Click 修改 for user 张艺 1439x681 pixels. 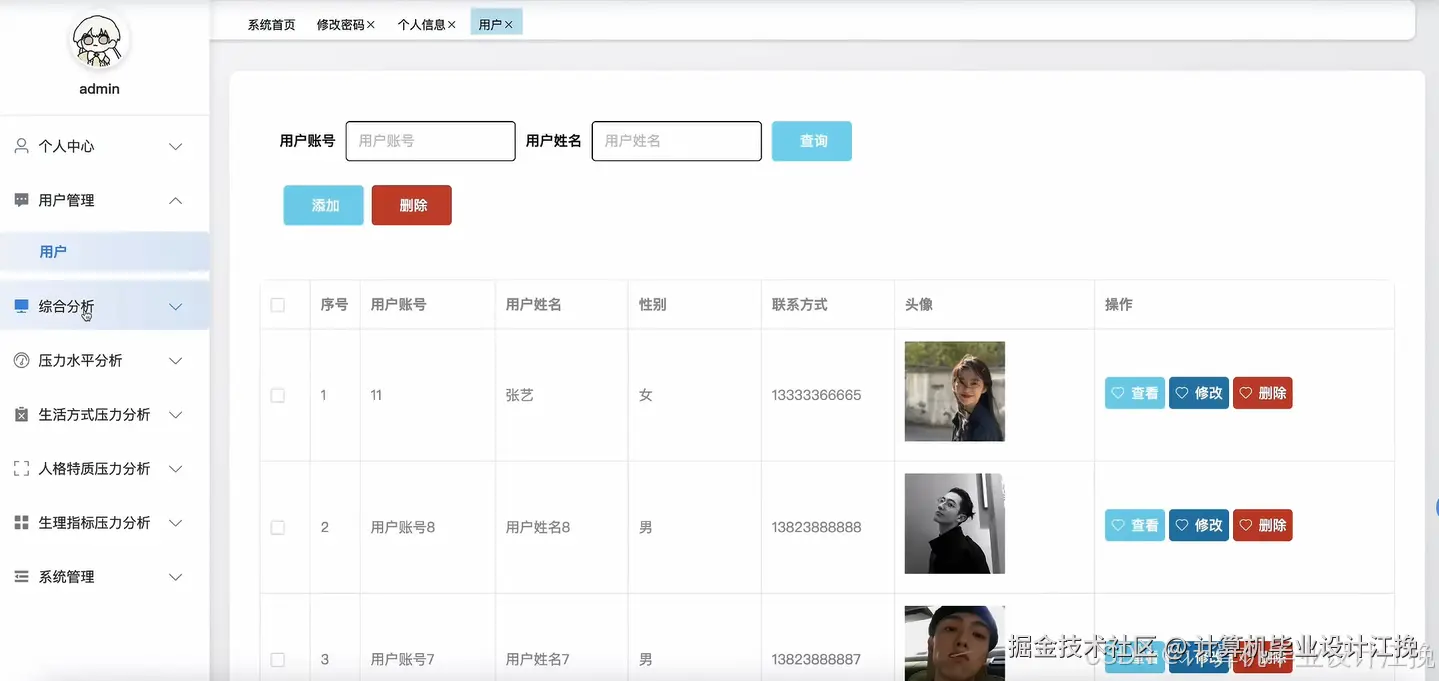tap(1199, 393)
